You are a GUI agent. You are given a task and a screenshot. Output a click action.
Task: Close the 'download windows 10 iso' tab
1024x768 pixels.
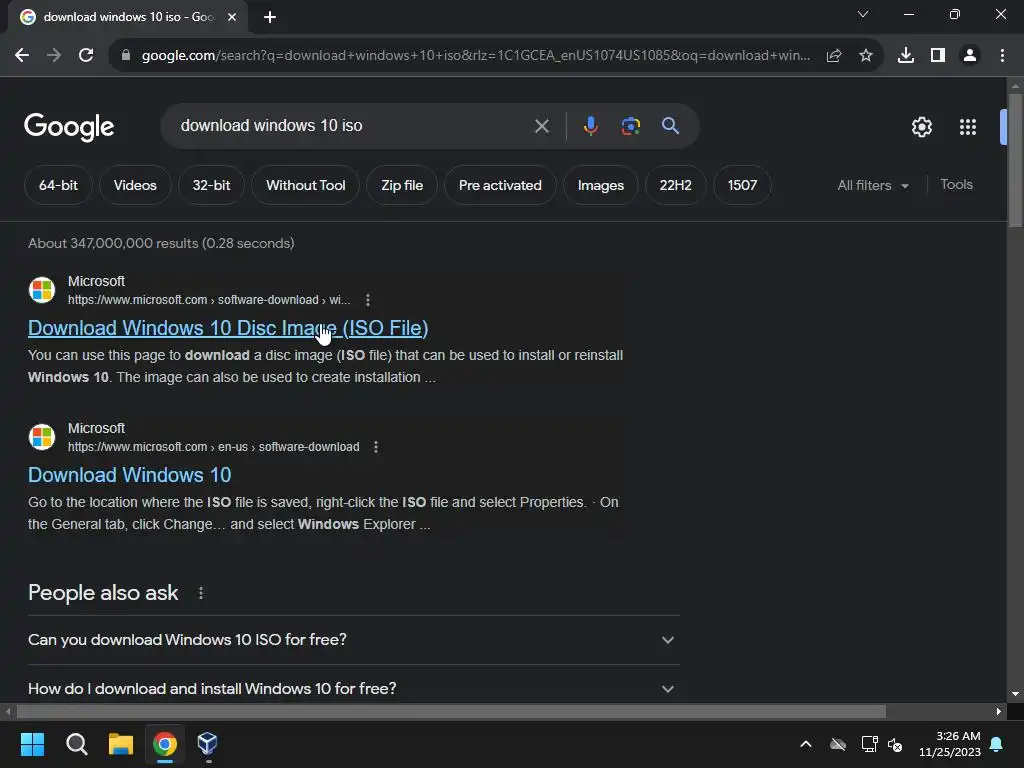232,17
